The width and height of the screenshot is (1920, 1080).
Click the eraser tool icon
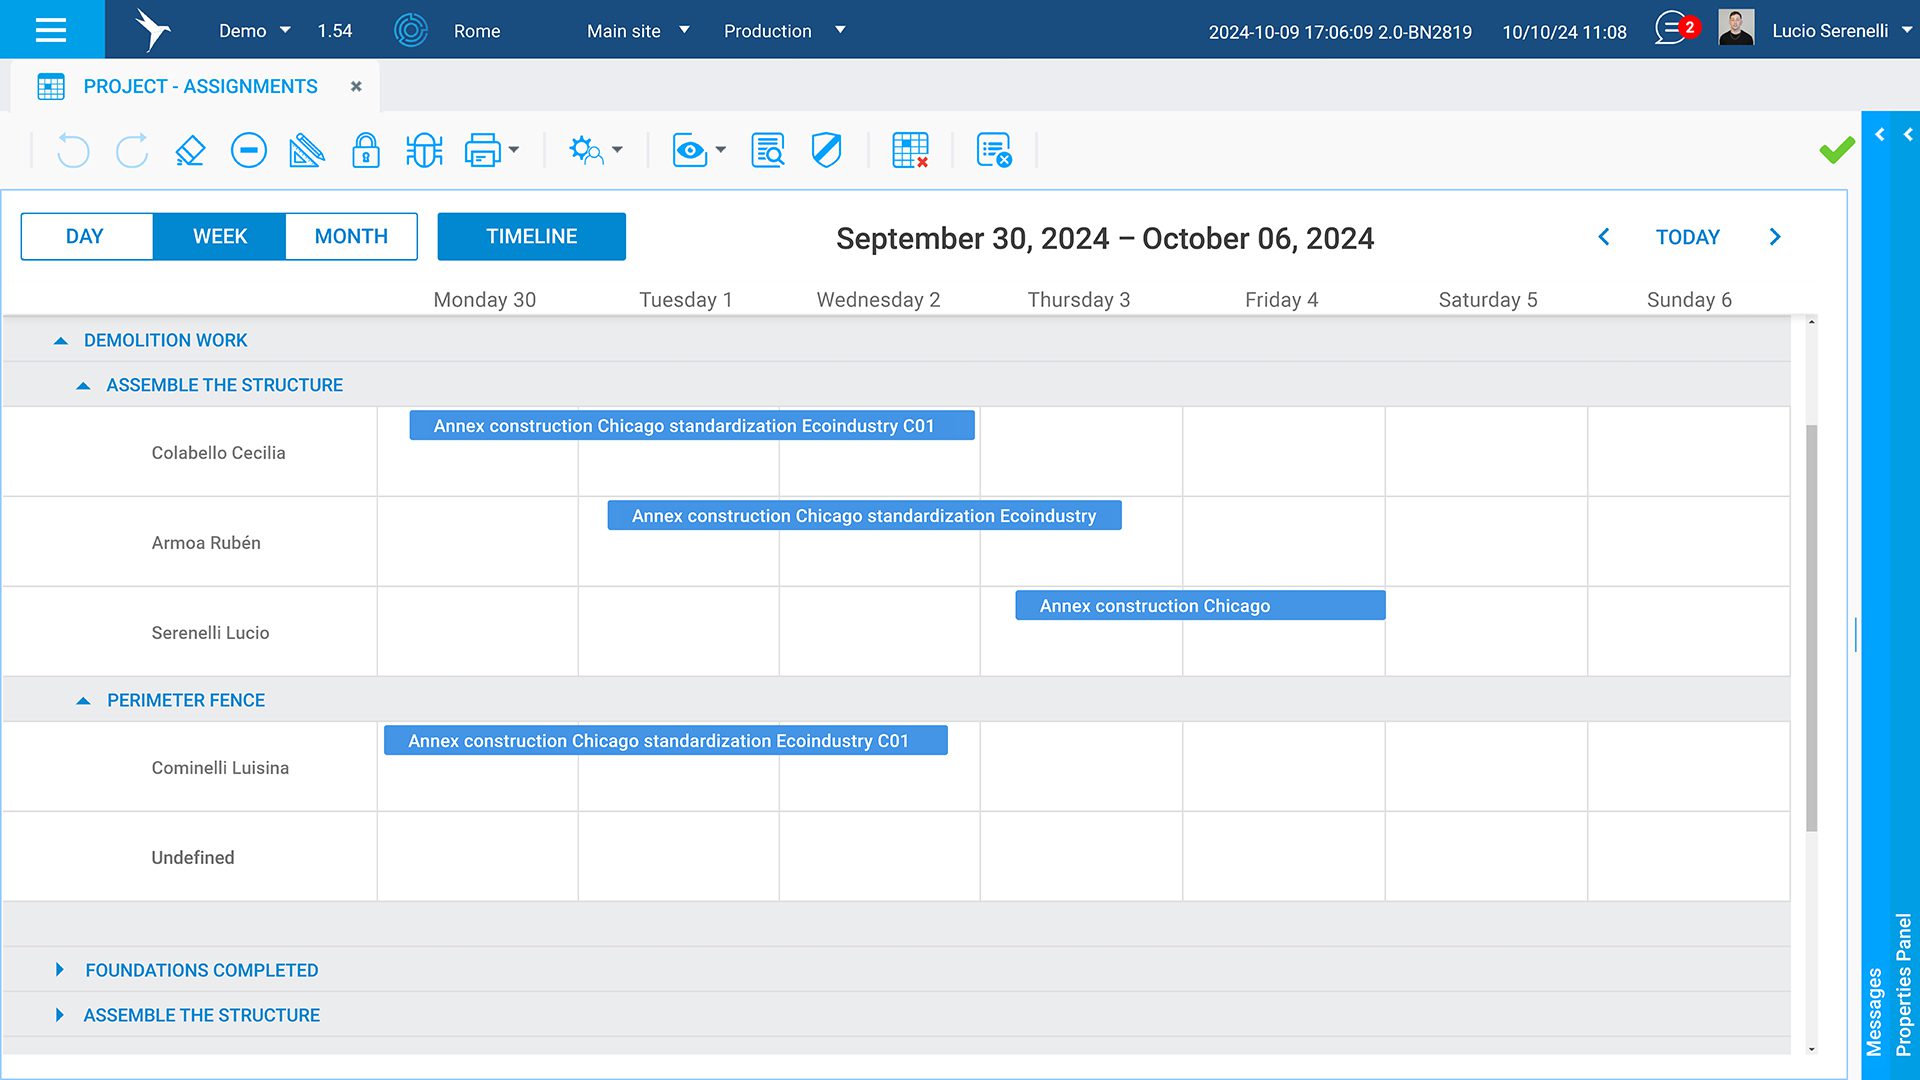(x=190, y=151)
